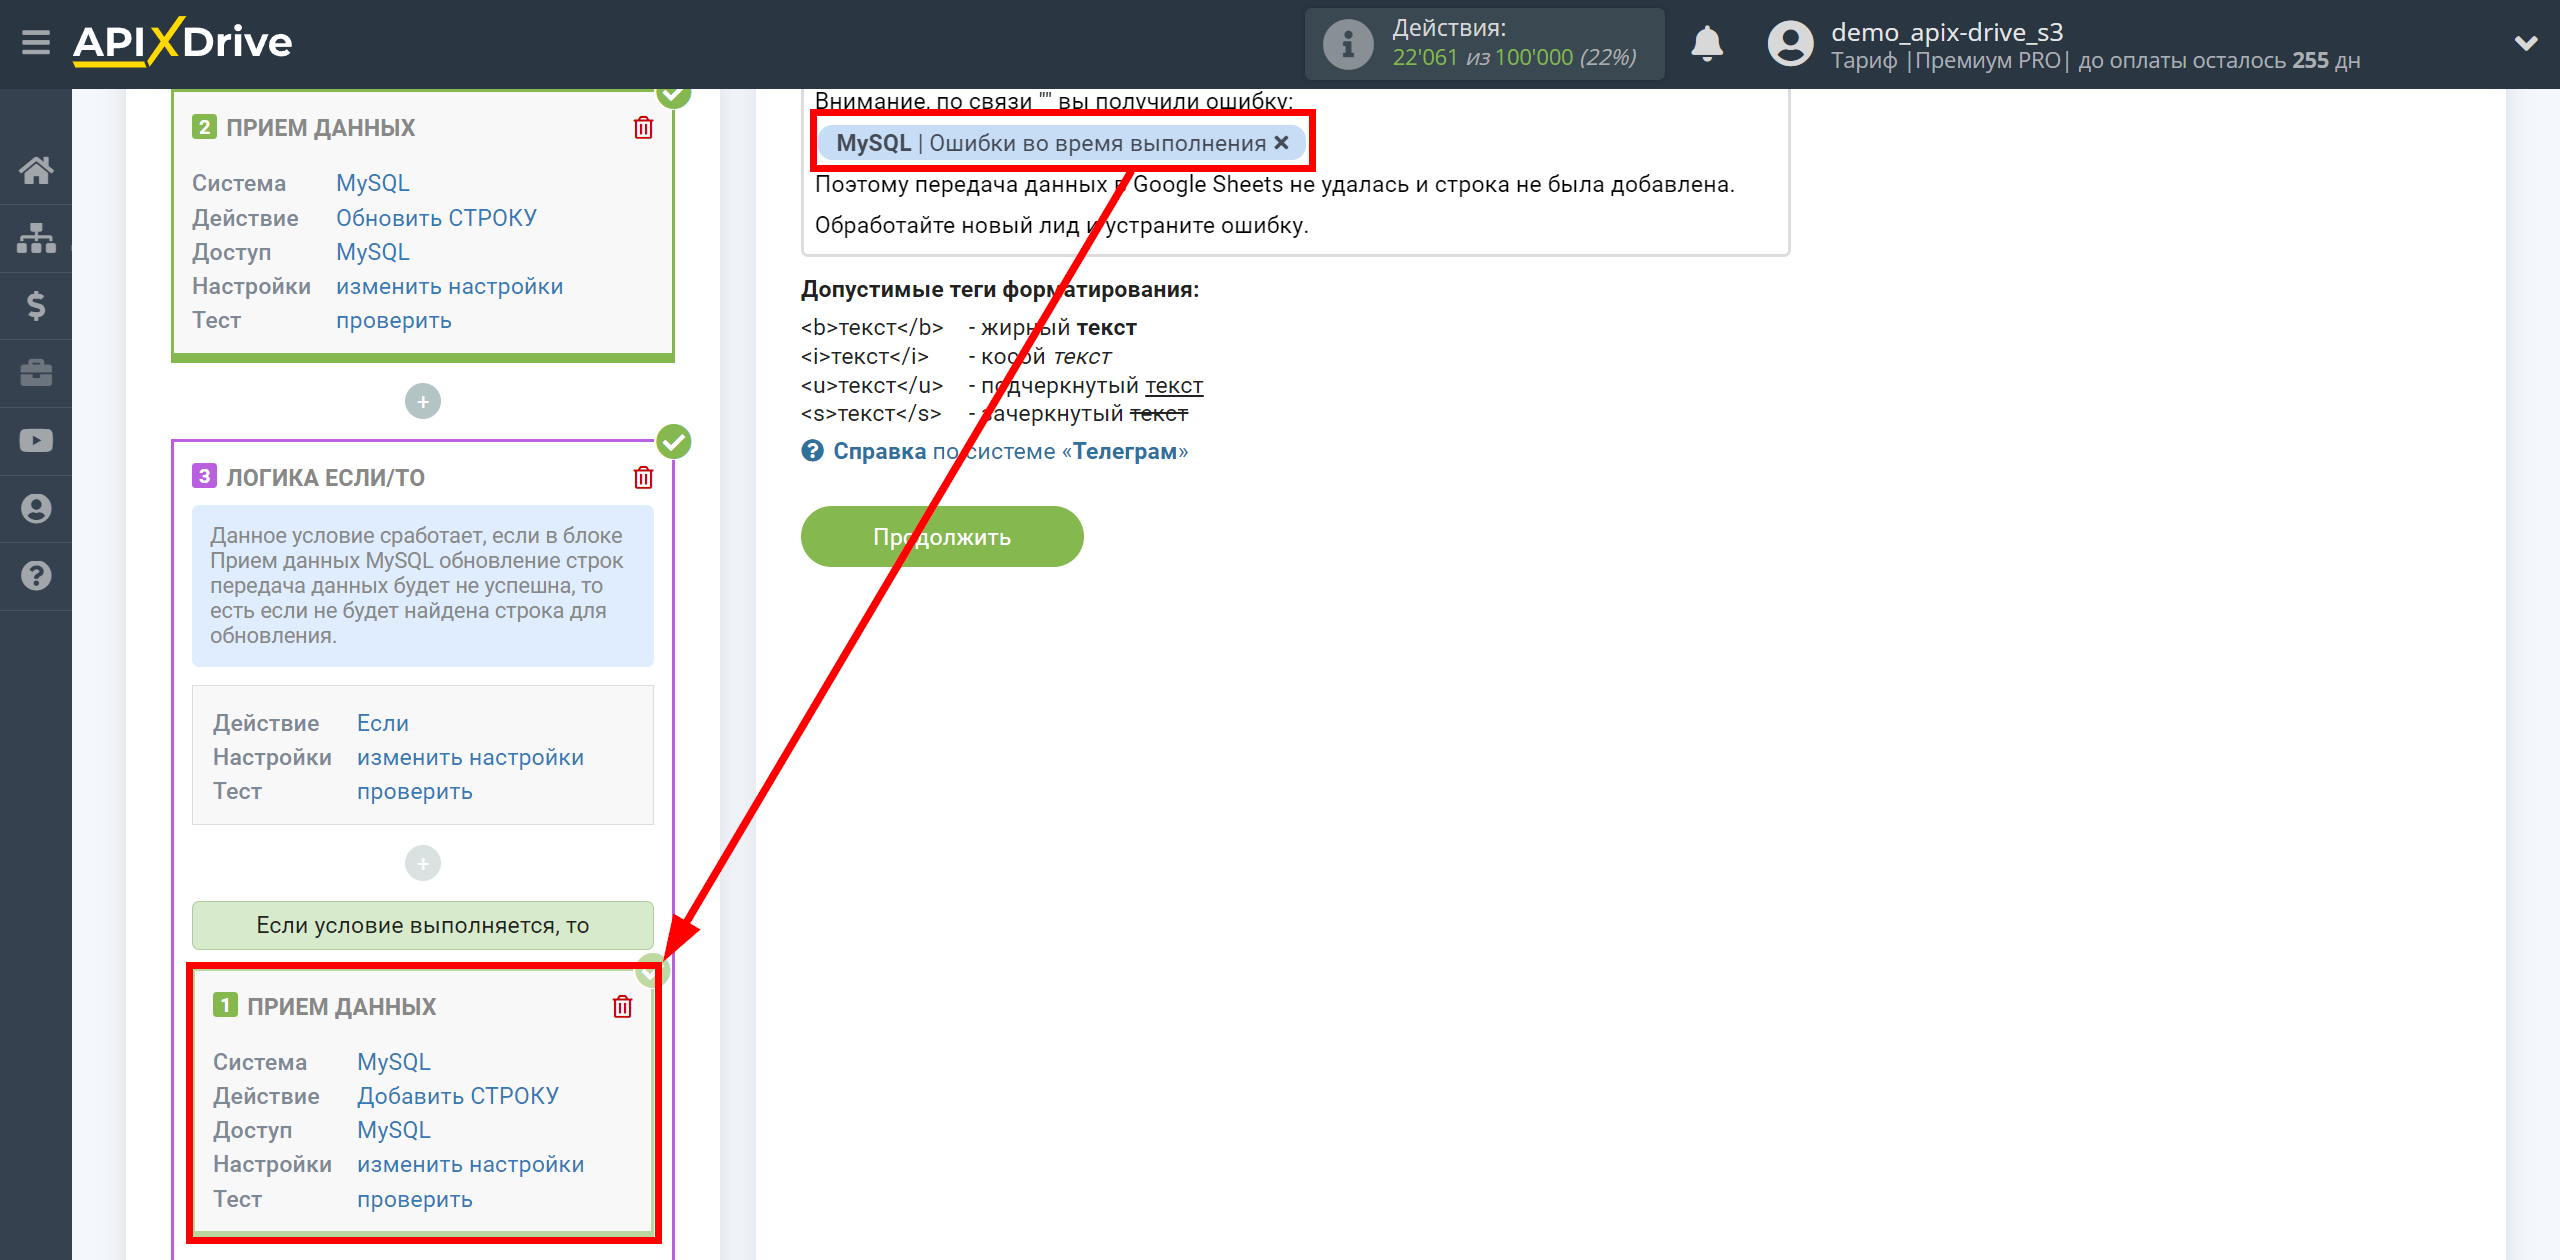Add a block inside the logic section

(x=423, y=864)
